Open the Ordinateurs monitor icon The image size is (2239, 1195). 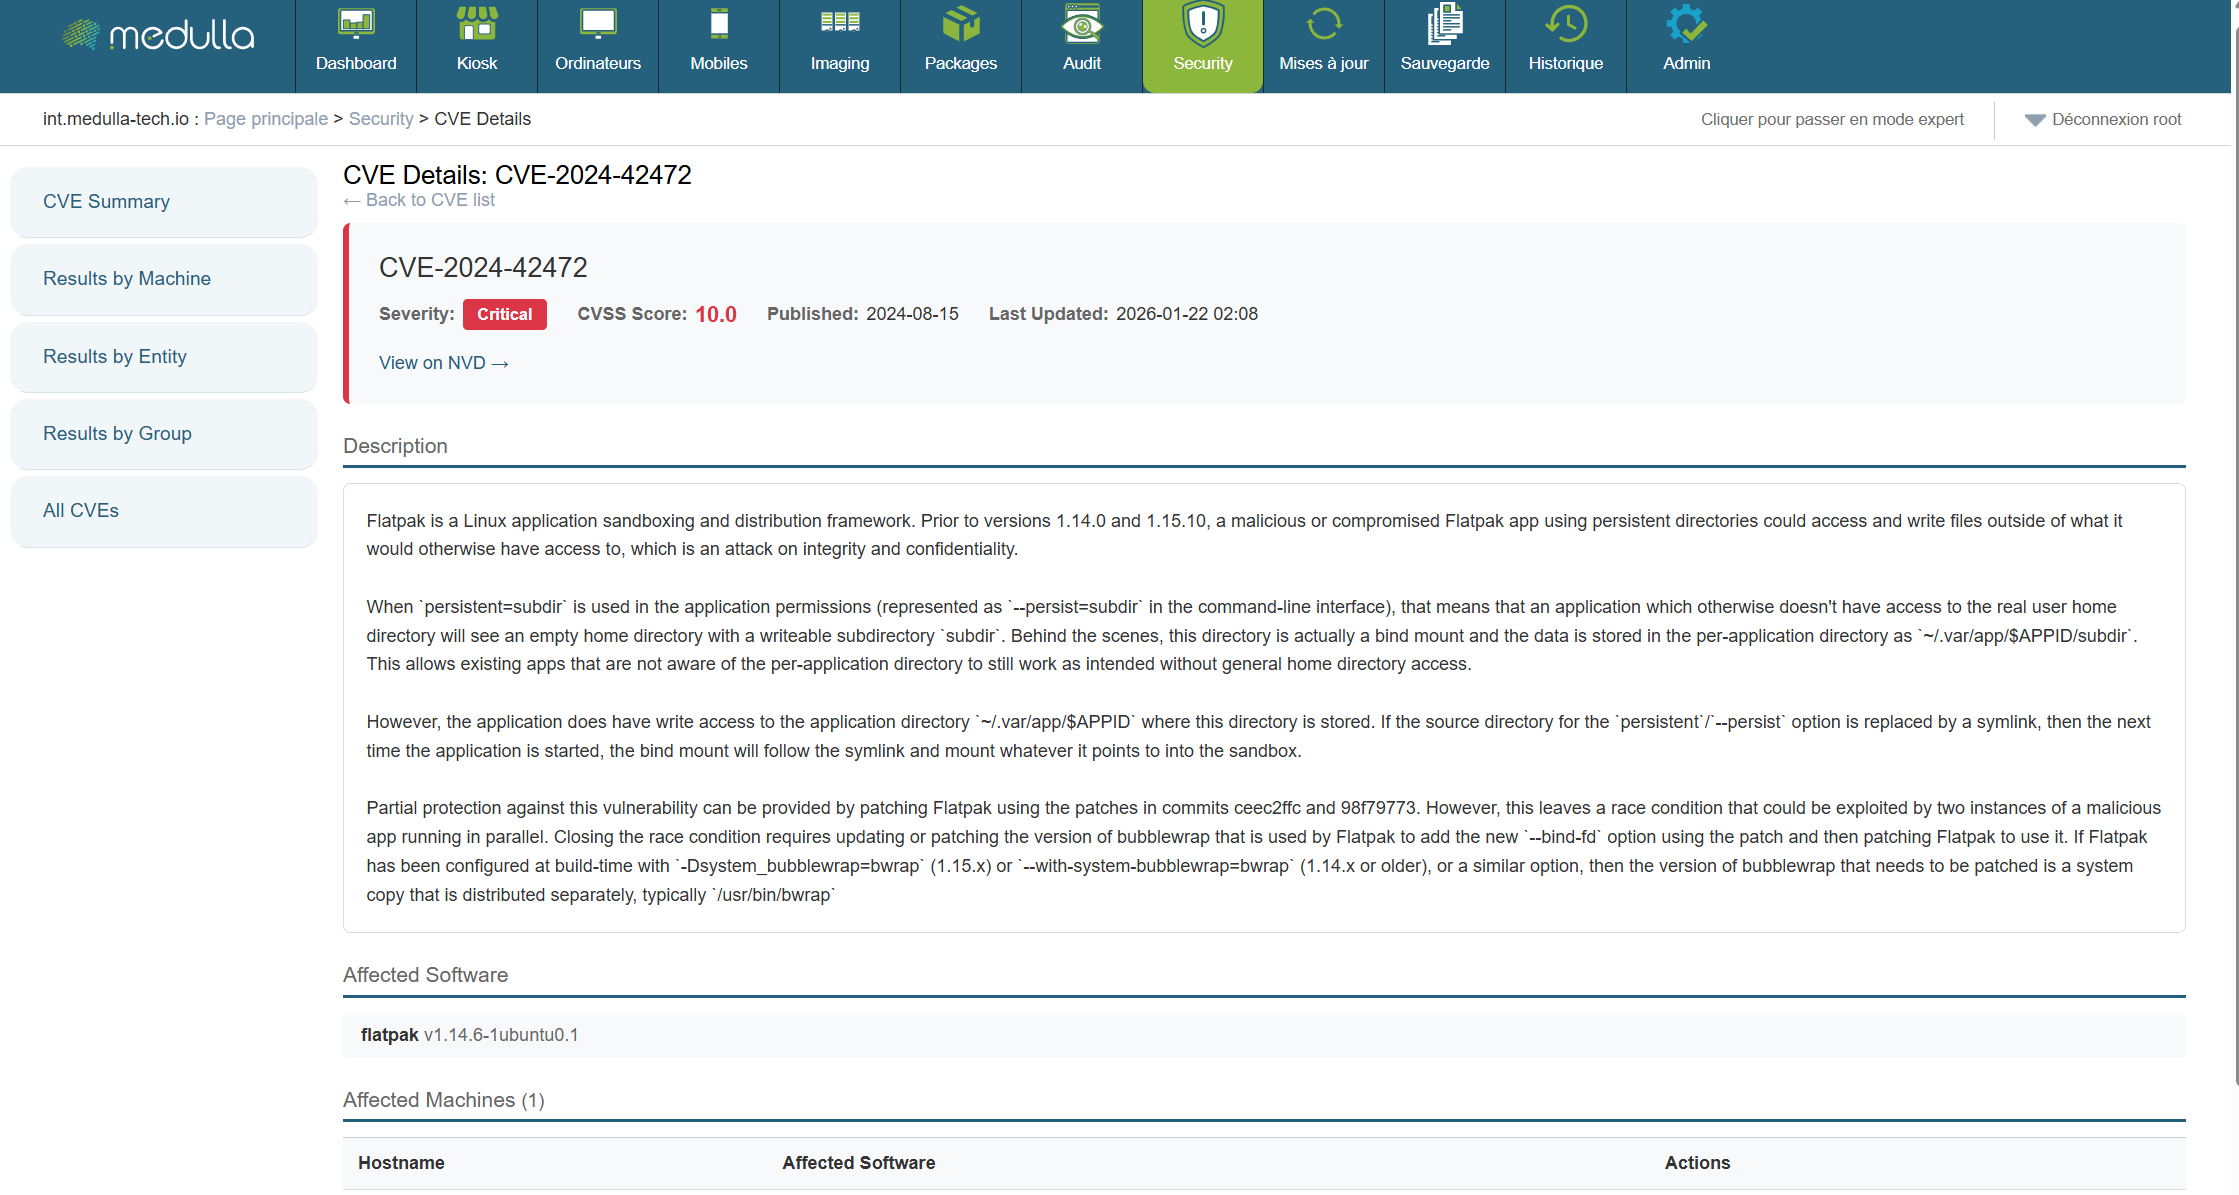tap(597, 24)
